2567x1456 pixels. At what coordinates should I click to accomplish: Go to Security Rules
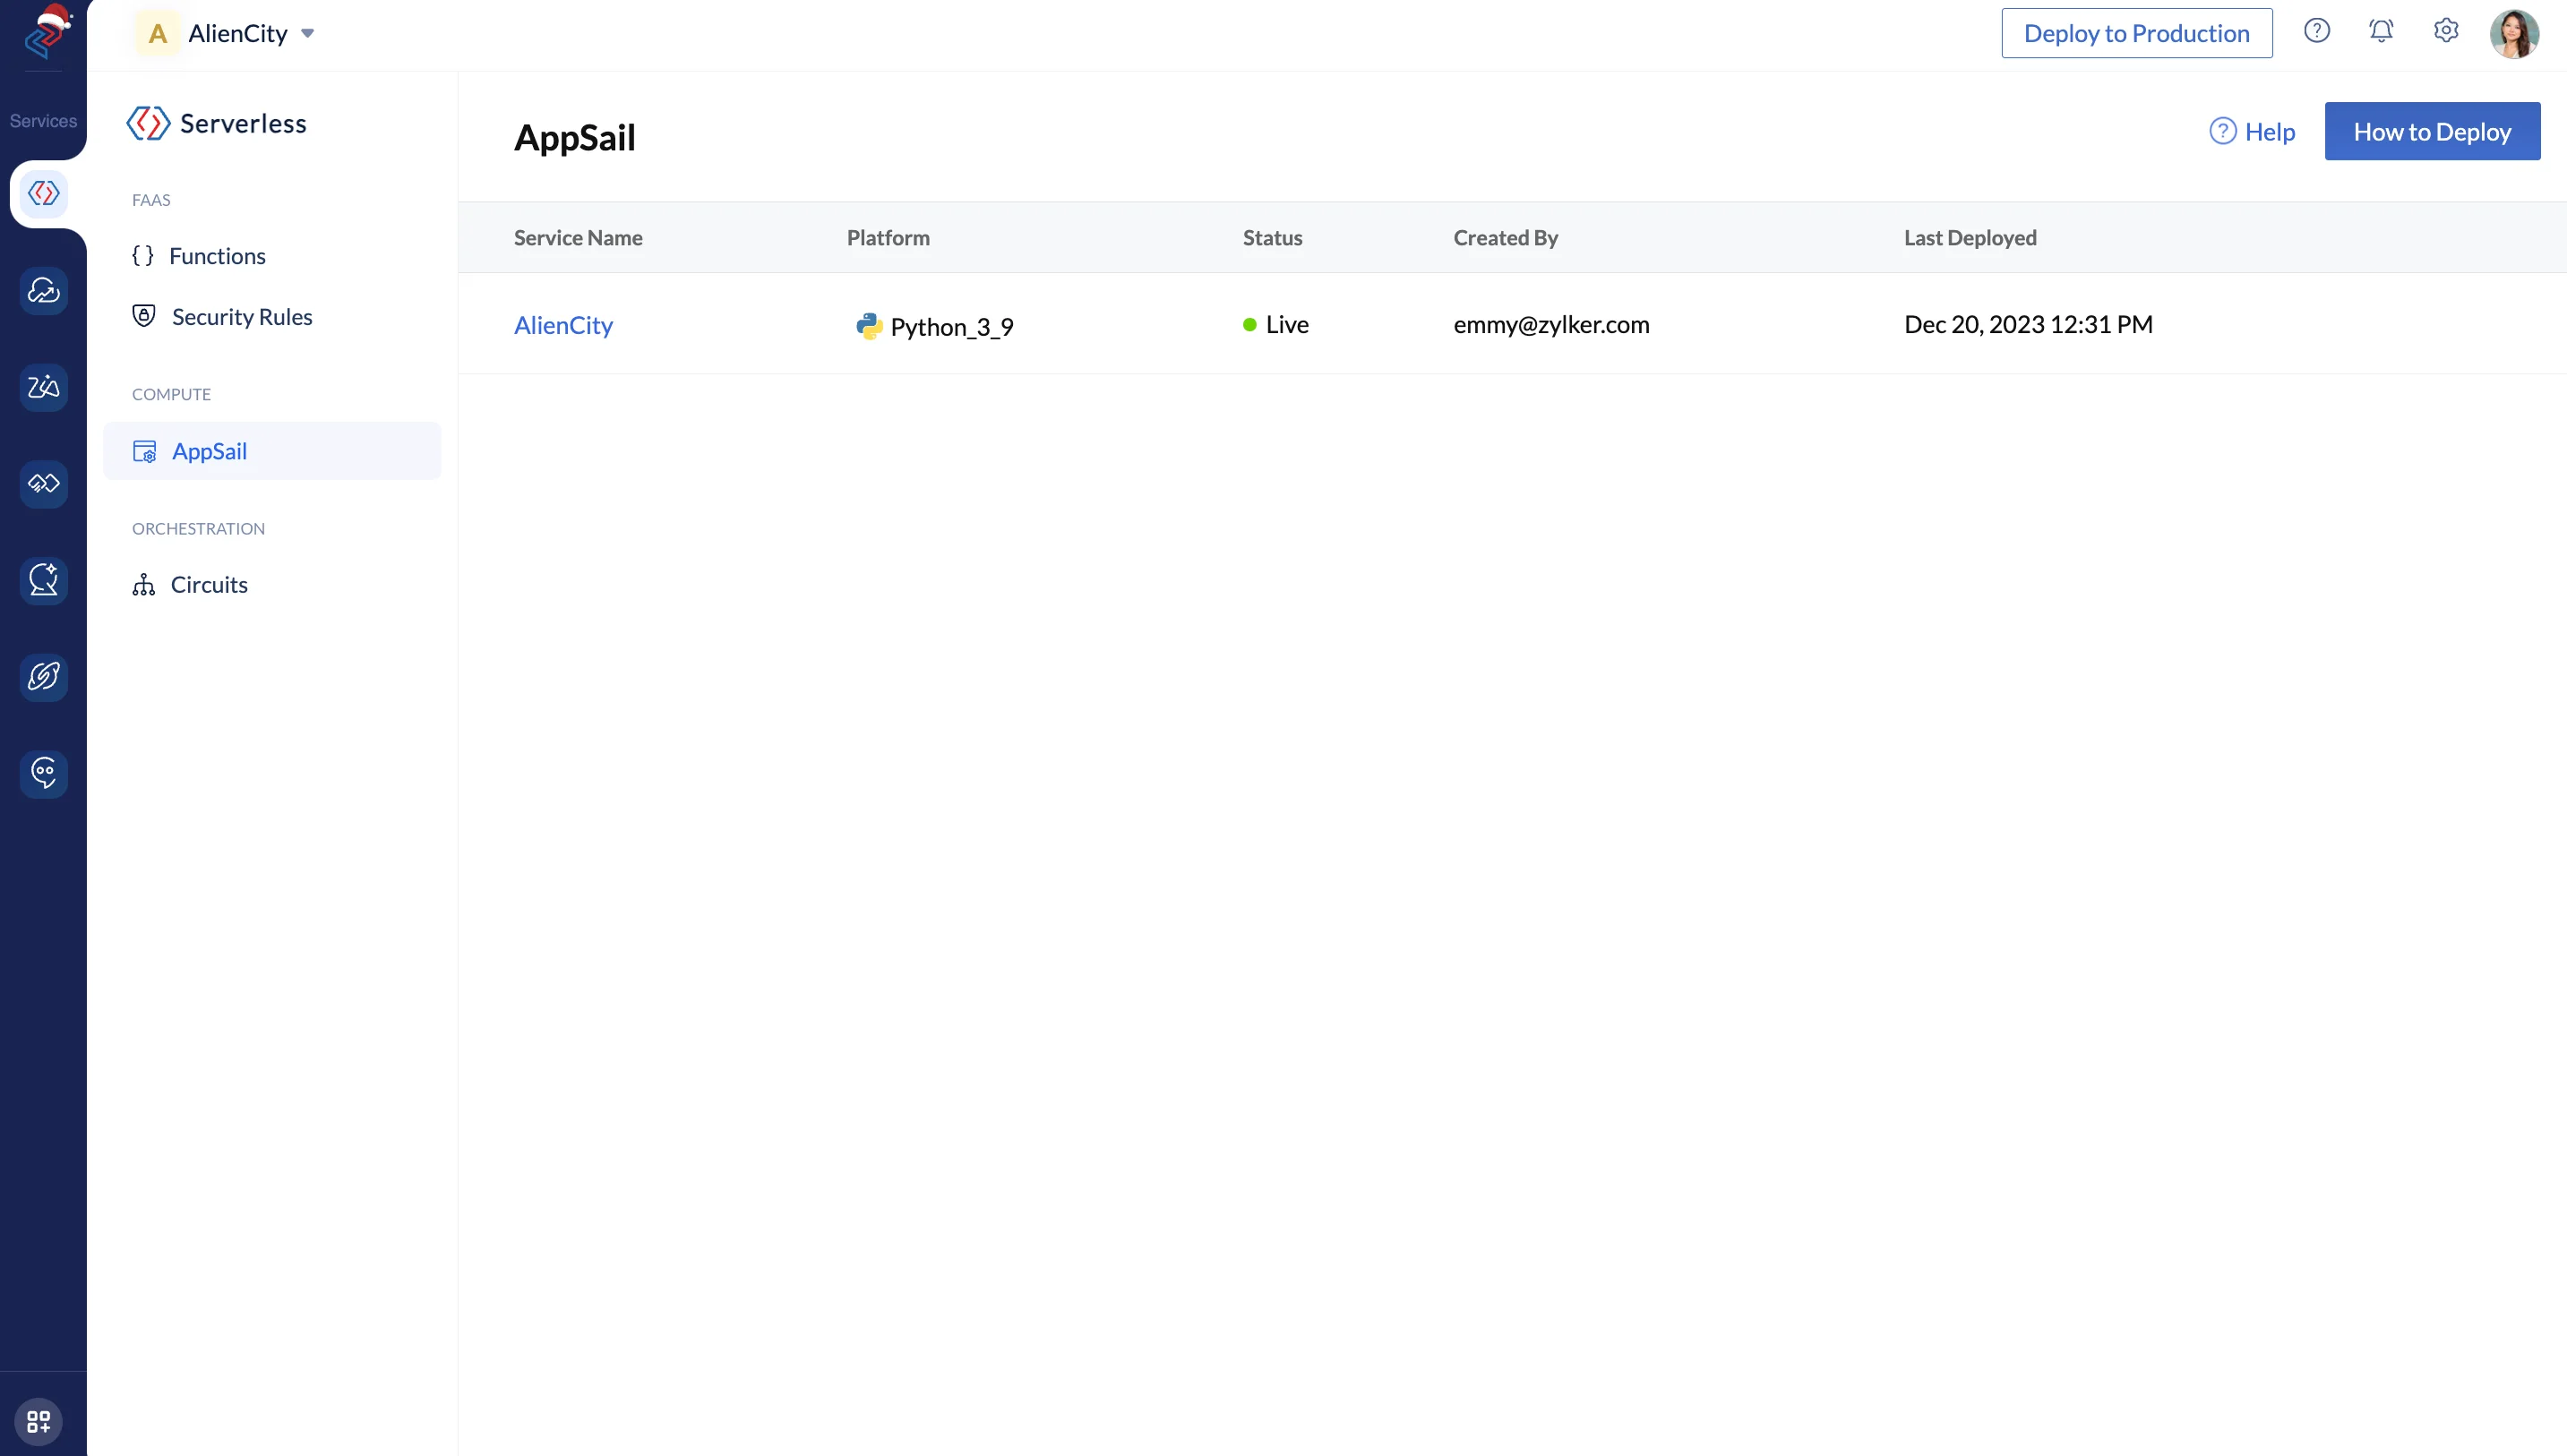(241, 317)
